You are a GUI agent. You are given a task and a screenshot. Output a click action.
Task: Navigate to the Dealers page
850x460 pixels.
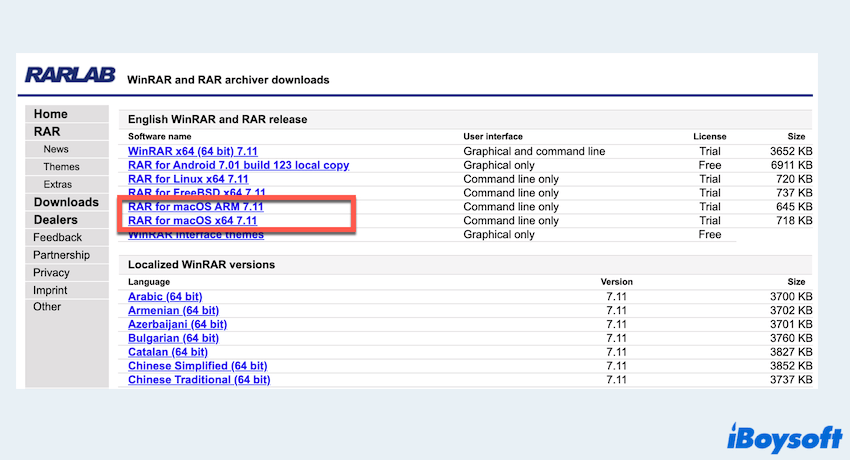(56, 220)
